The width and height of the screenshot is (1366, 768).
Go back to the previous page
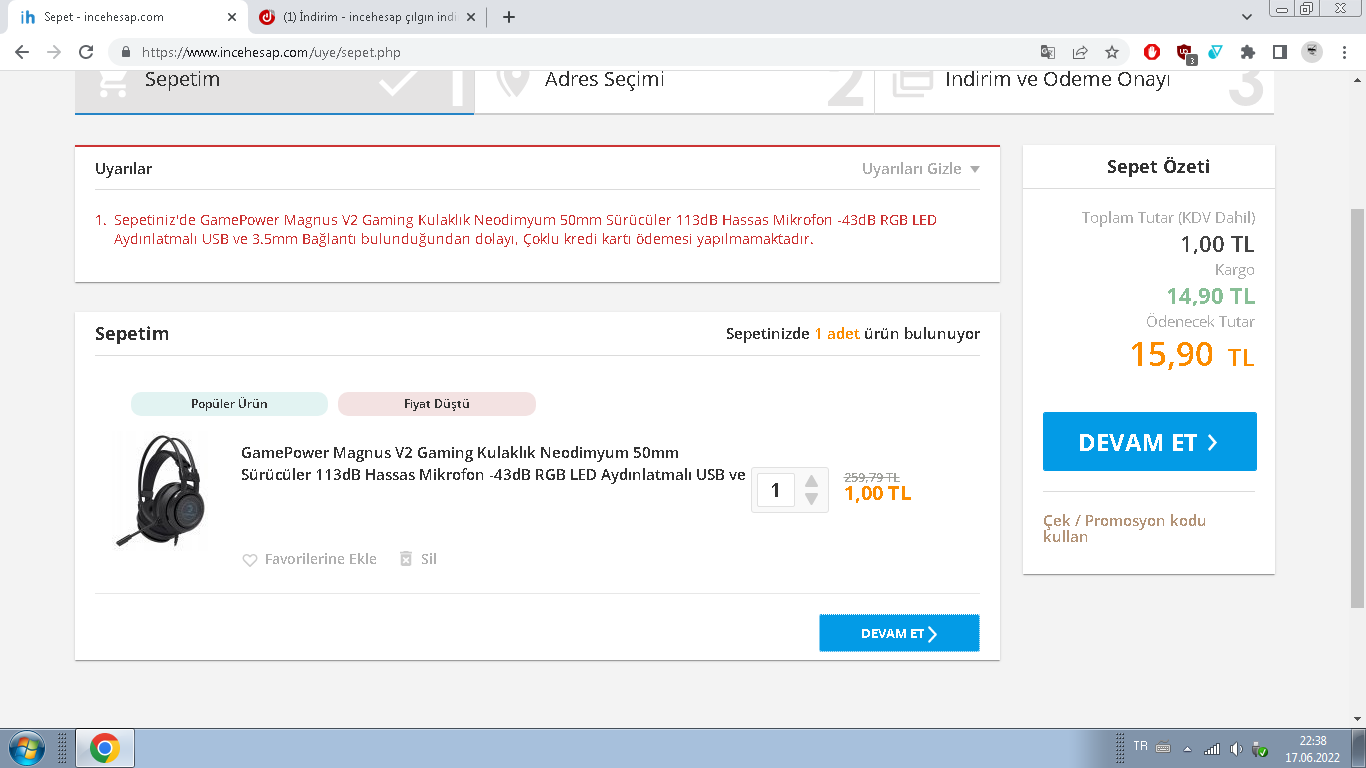pyautogui.click(x=22, y=52)
